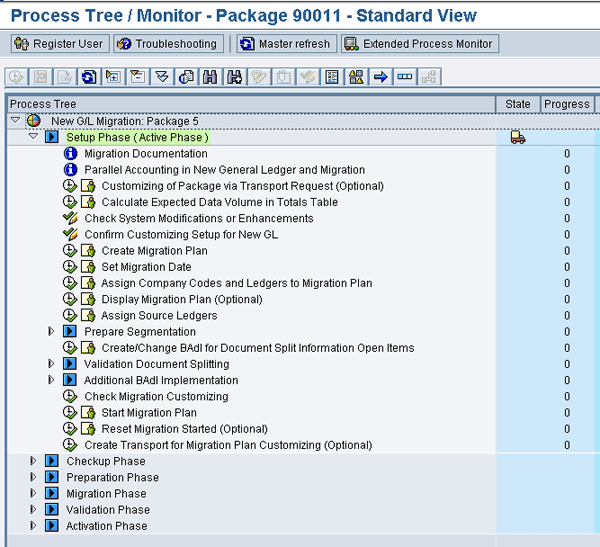
Task: Click the circular refresh icon in icon toolbar
Action: point(89,77)
